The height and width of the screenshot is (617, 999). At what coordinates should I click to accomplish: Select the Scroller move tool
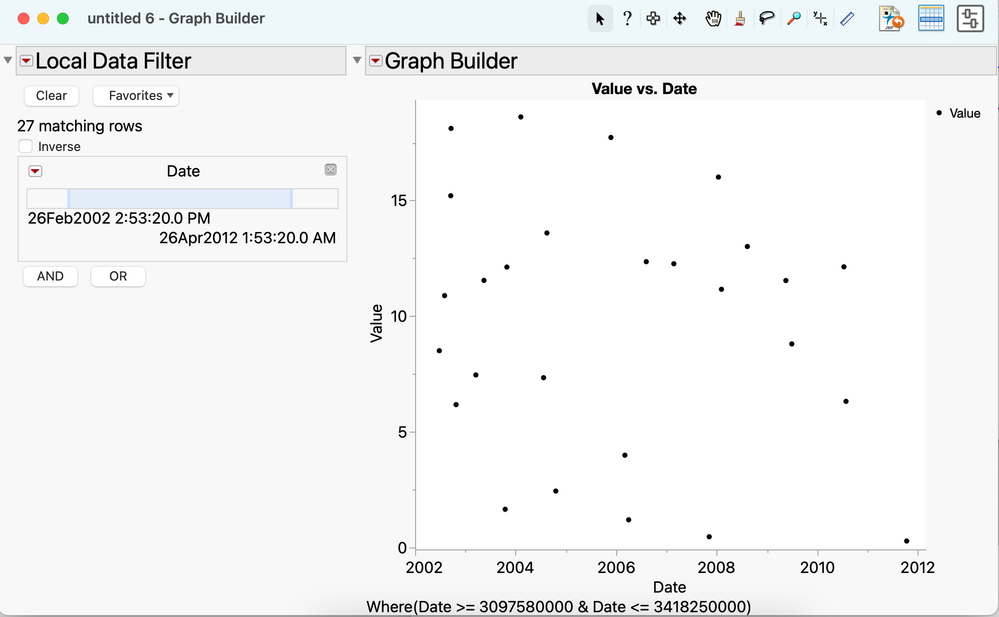(680, 18)
